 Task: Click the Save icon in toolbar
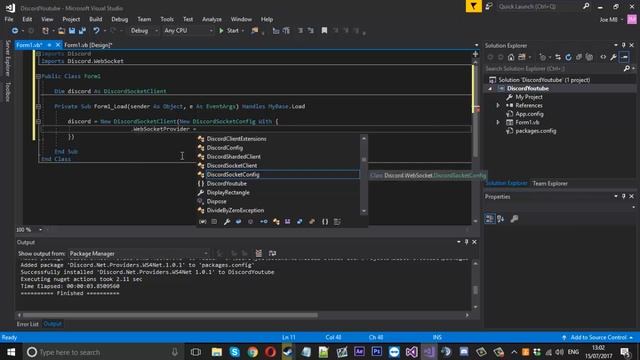[72, 31]
